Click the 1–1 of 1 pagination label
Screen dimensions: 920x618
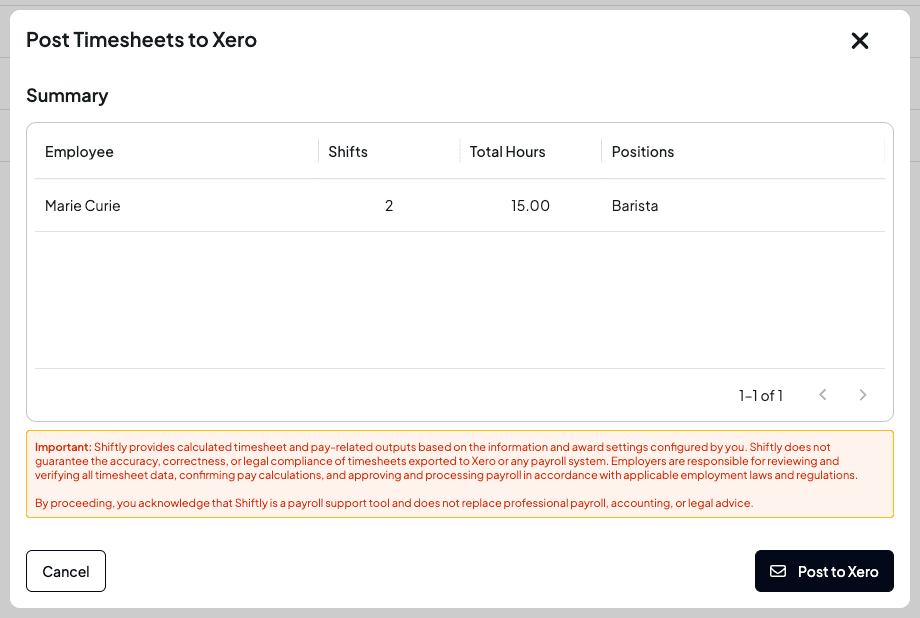pyautogui.click(x=760, y=396)
